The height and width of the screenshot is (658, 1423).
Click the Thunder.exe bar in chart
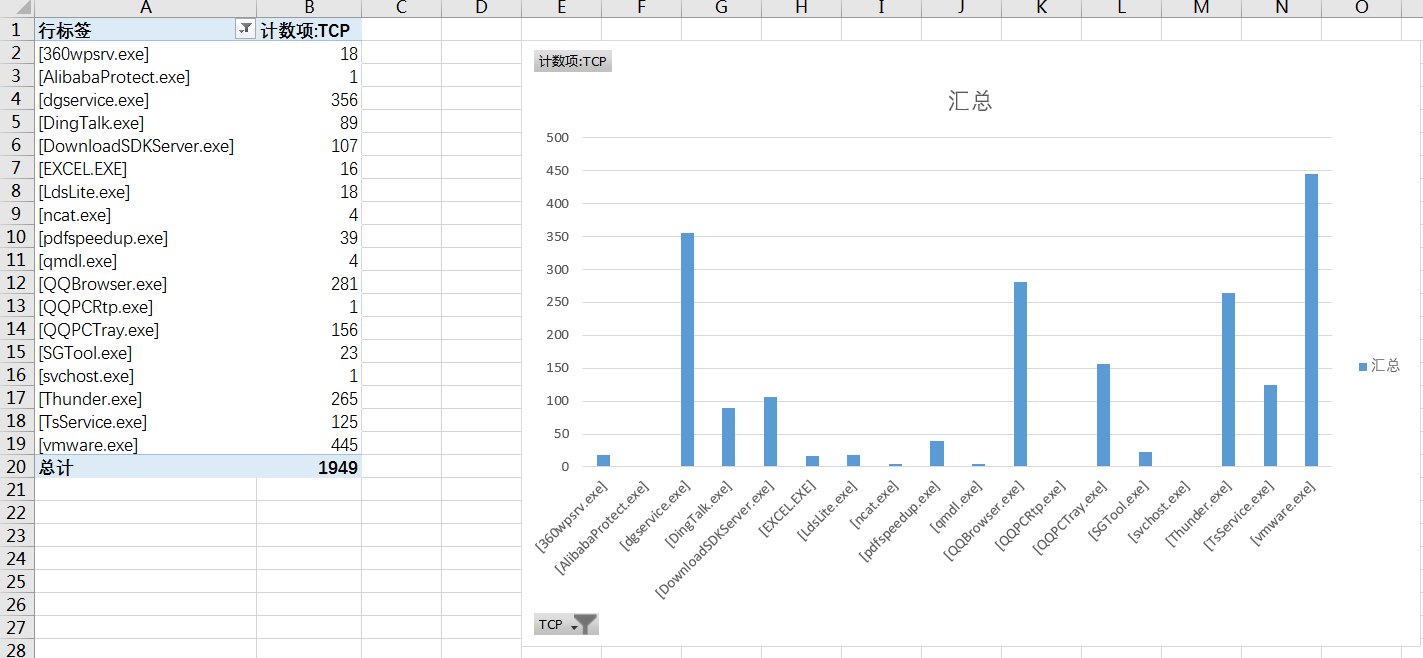[1228, 380]
